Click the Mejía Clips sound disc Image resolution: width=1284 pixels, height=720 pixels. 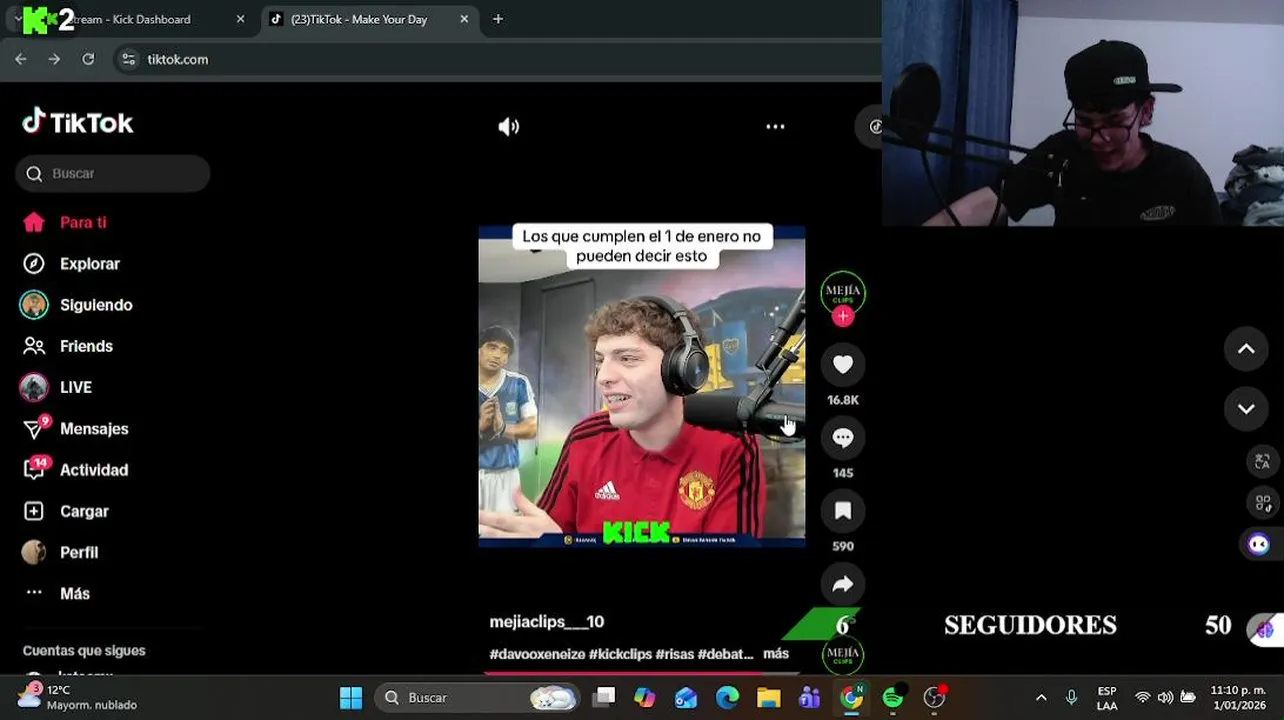pos(843,655)
